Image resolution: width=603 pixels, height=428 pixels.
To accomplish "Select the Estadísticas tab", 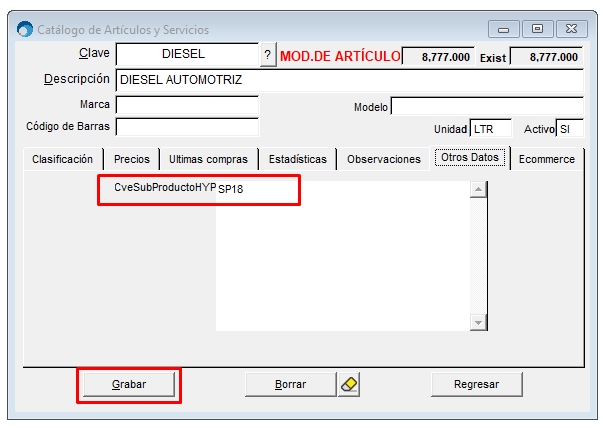I will click(x=297, y=159).
